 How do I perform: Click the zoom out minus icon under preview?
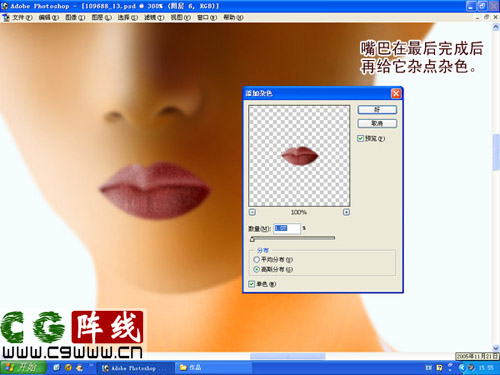point(252,212)
